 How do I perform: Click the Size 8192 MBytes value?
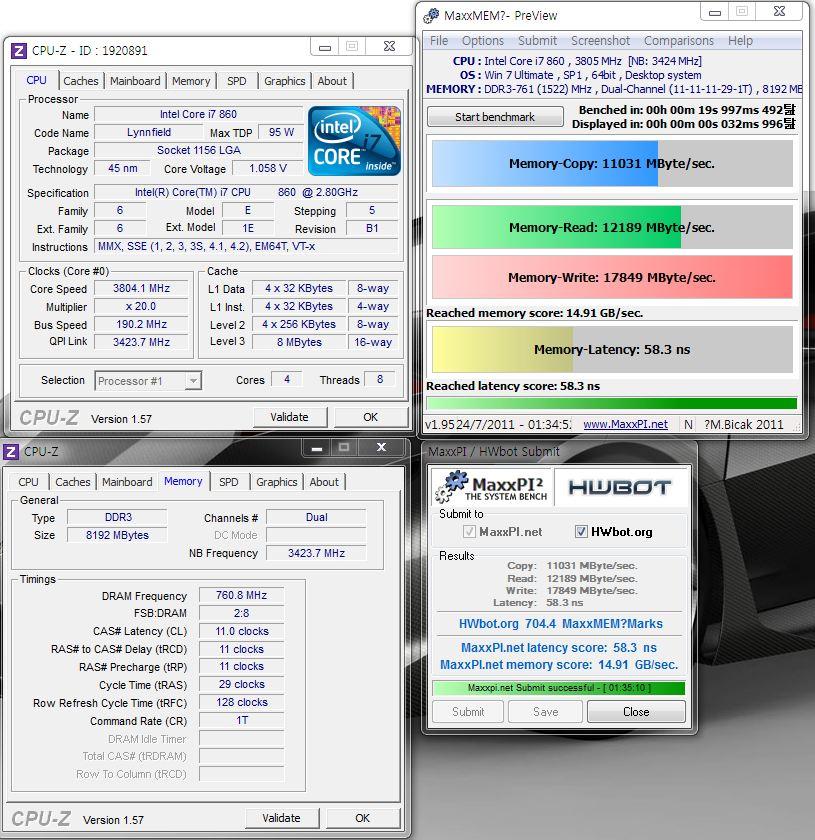point(117,535)
